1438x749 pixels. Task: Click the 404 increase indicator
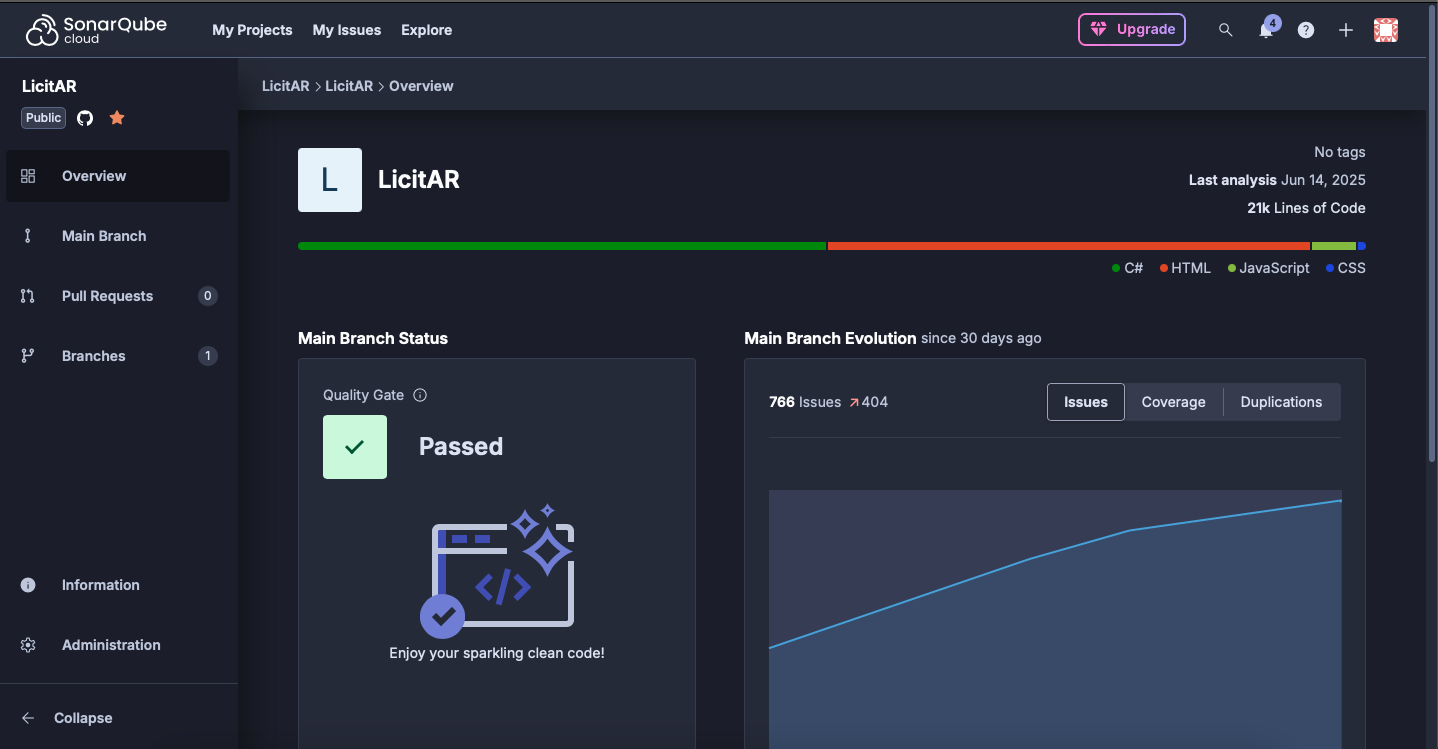point(868,402)
